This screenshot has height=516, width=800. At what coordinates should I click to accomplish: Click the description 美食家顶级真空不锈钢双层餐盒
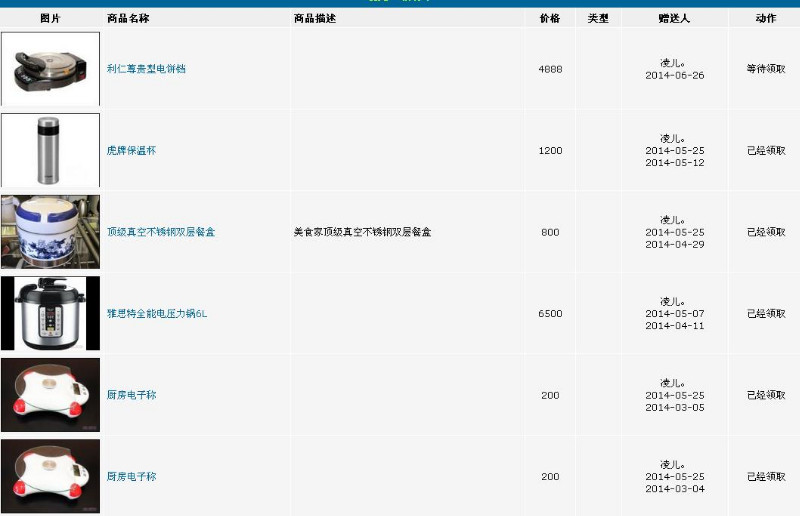362,232
